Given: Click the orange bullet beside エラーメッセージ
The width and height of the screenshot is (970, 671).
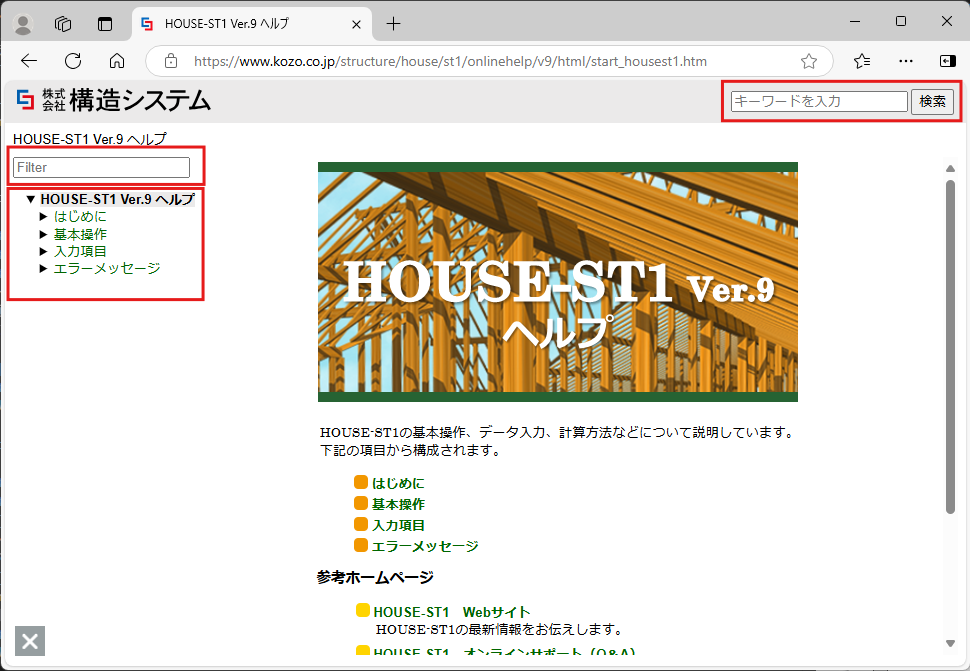Looking at the screenshot, I should (x=361, y=545).
